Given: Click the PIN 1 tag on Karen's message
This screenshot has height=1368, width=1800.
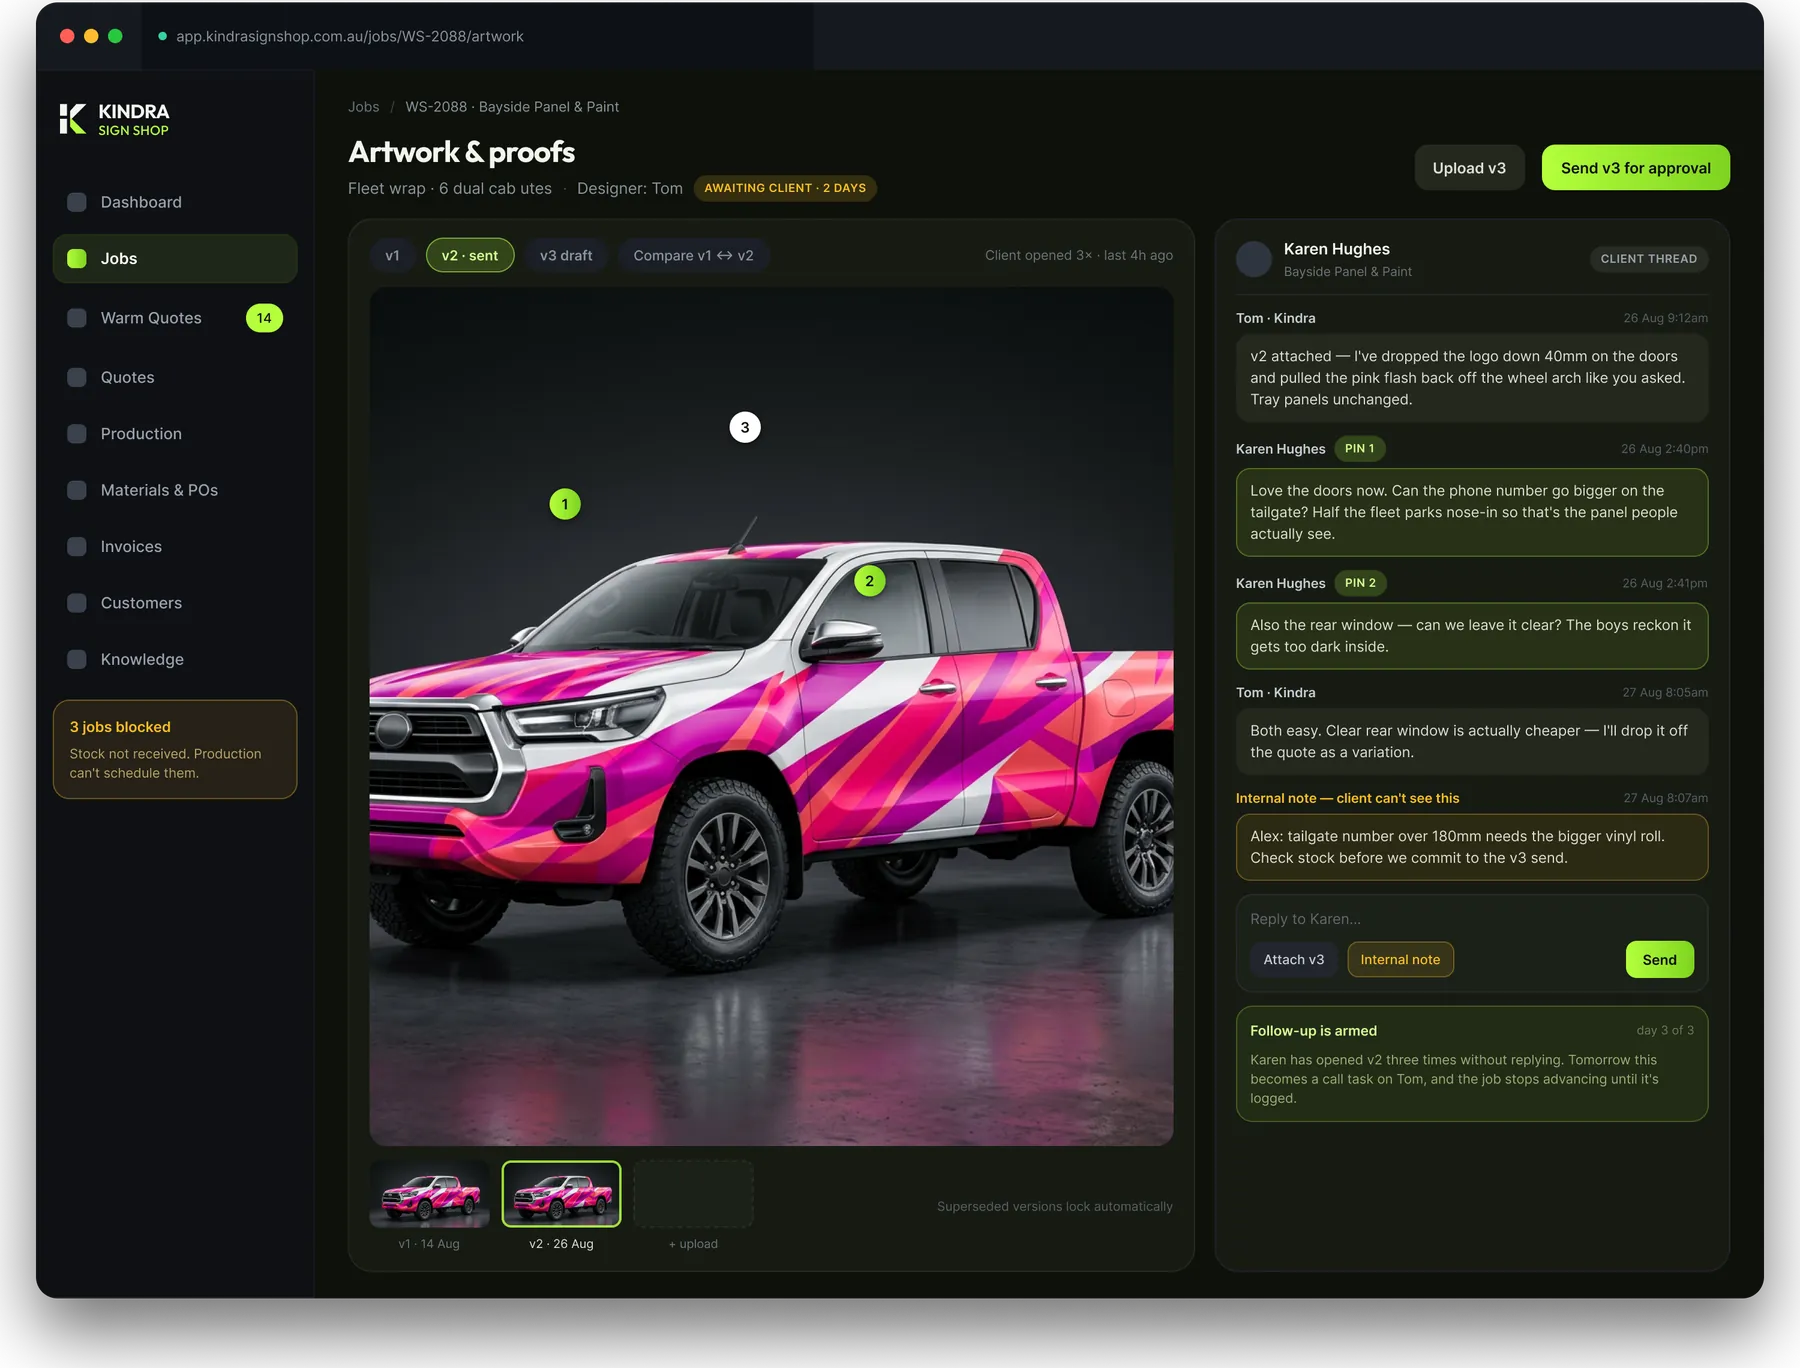Looking at the screenshot, I should (1359, 449).
